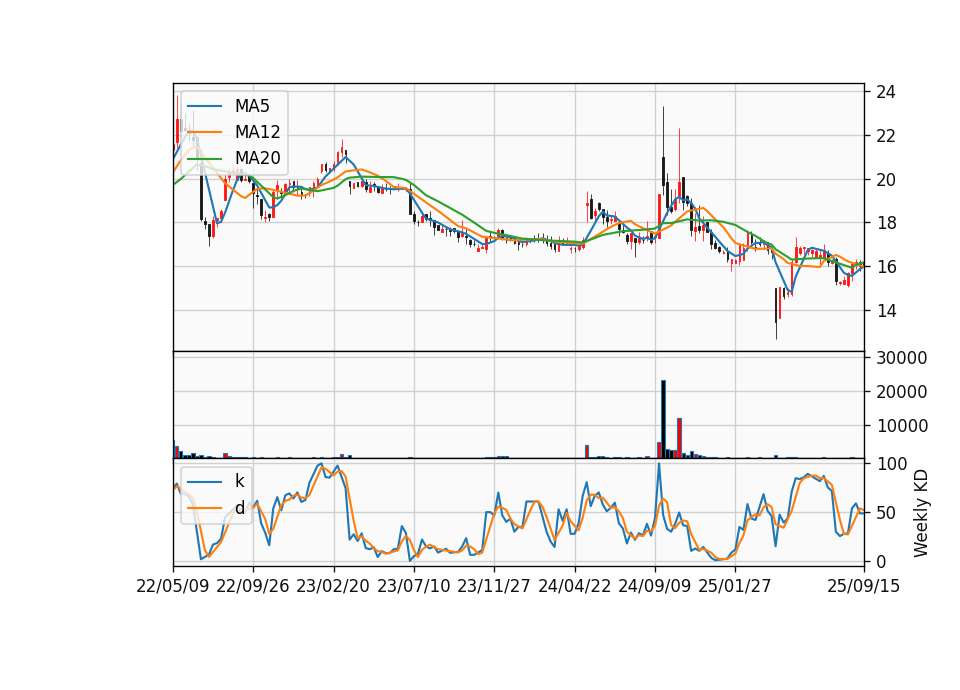Click the volume axis value 20000

pos(902,392)
